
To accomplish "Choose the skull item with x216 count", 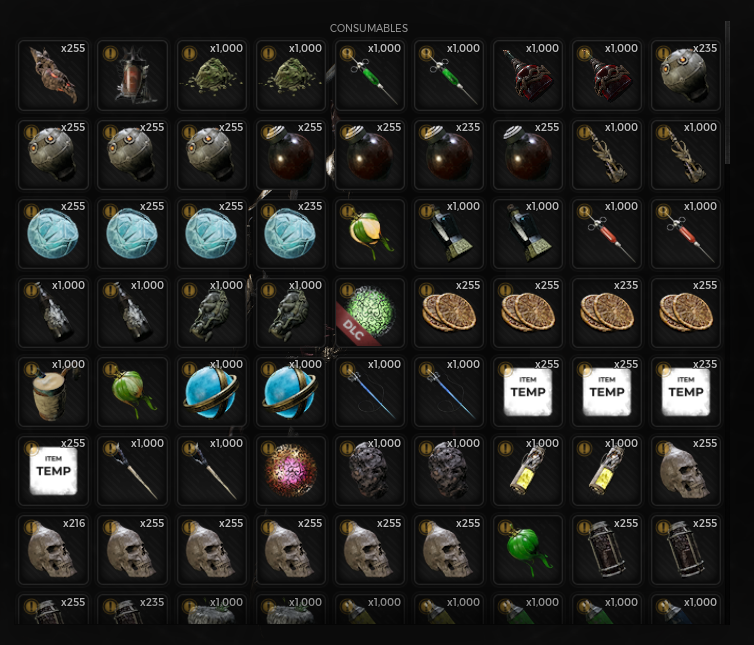I will [x=53, y=550].
